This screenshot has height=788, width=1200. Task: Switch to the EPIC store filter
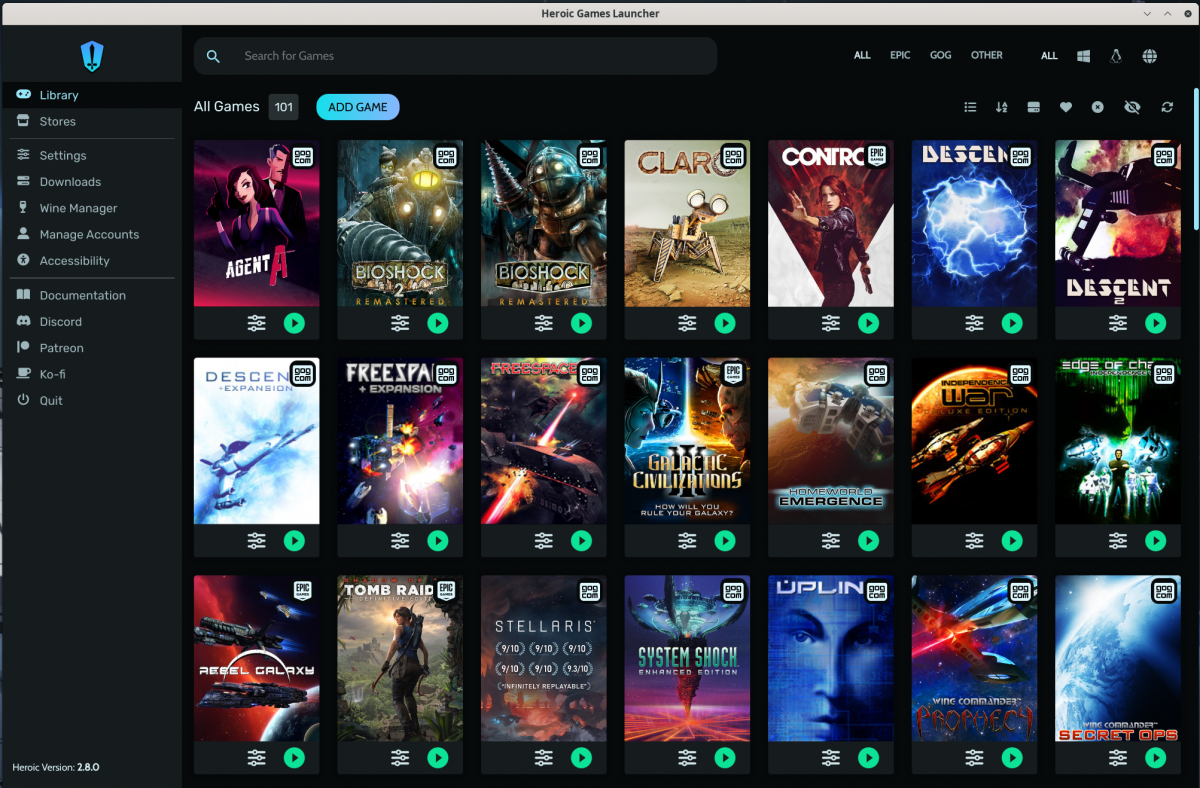click(899, 55)
